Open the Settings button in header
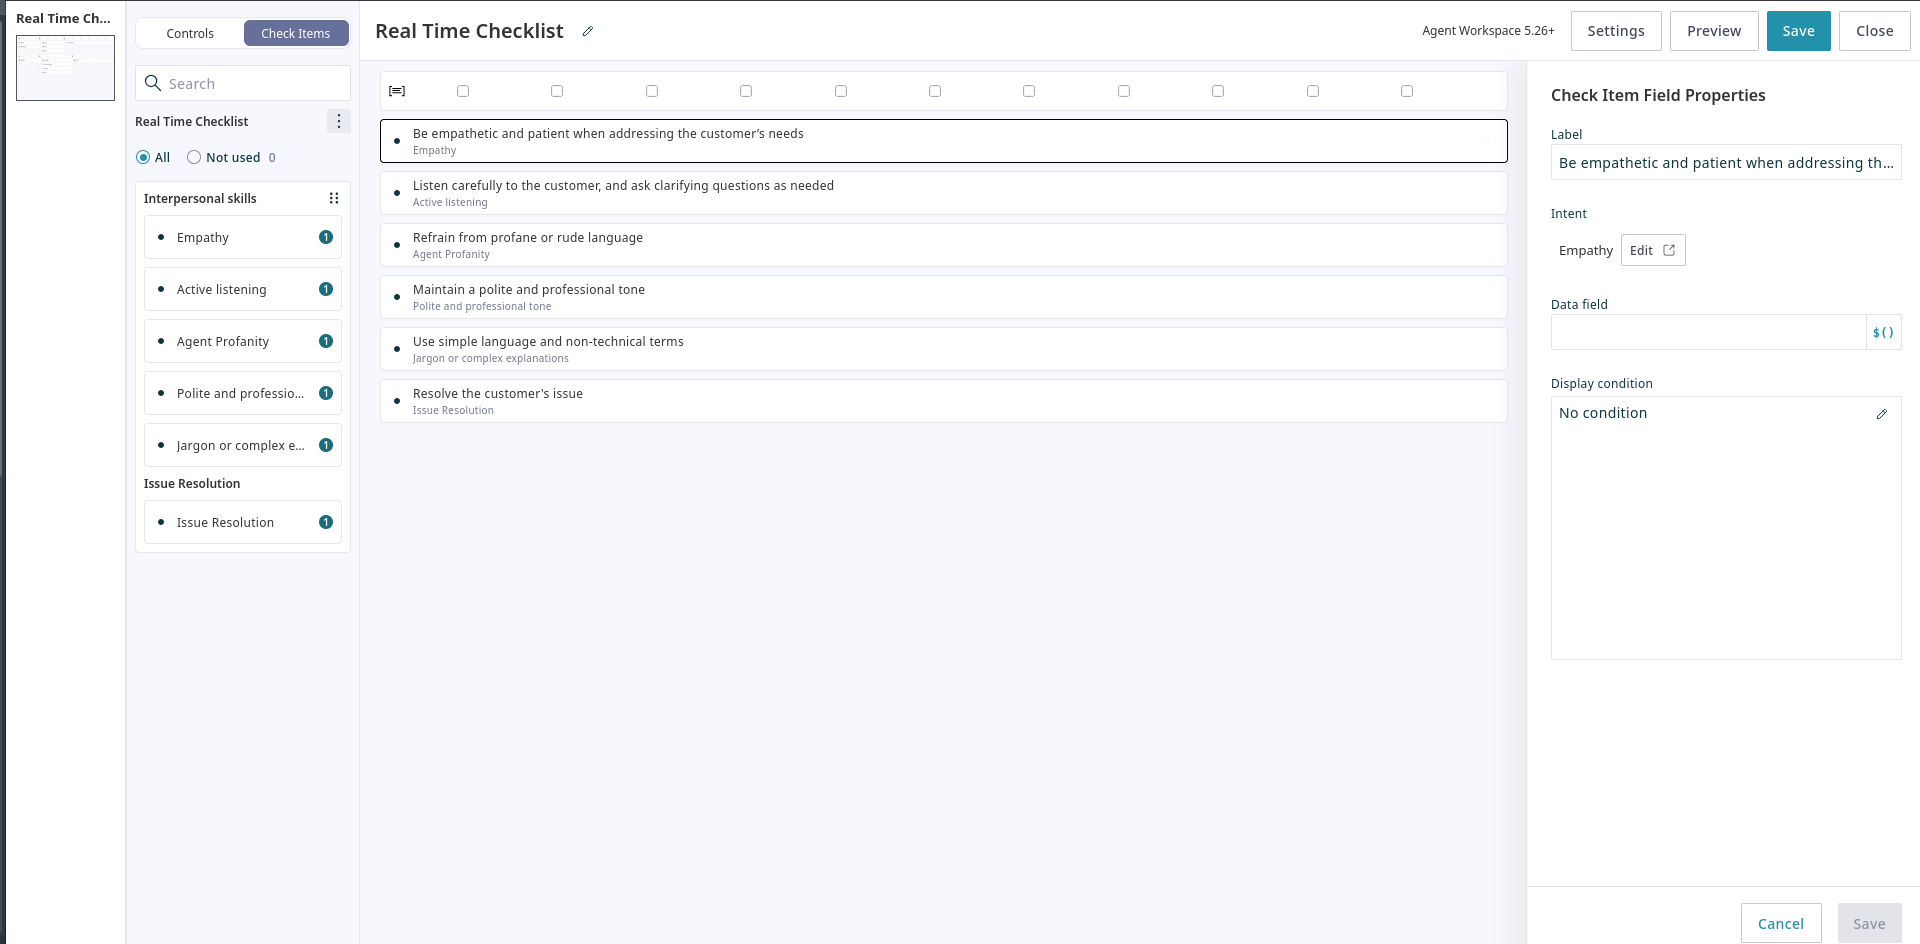The image size is (1920, 944). click(x=1615, y=31)
